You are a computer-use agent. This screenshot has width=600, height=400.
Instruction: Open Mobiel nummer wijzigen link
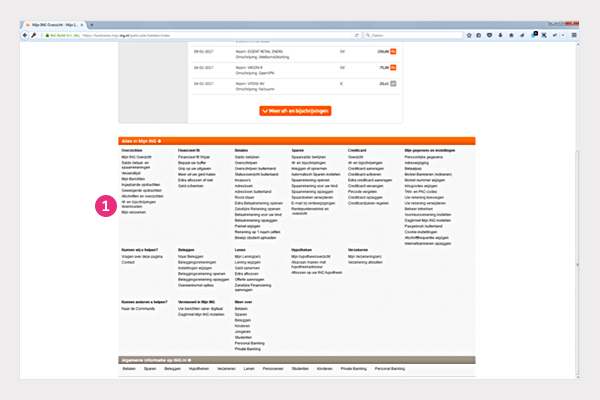click(x=425, y=180)
